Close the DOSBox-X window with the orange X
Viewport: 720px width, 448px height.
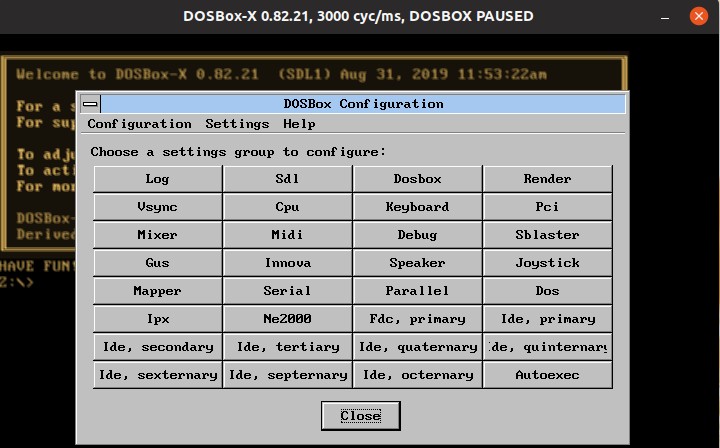click(x=698, y=17)
